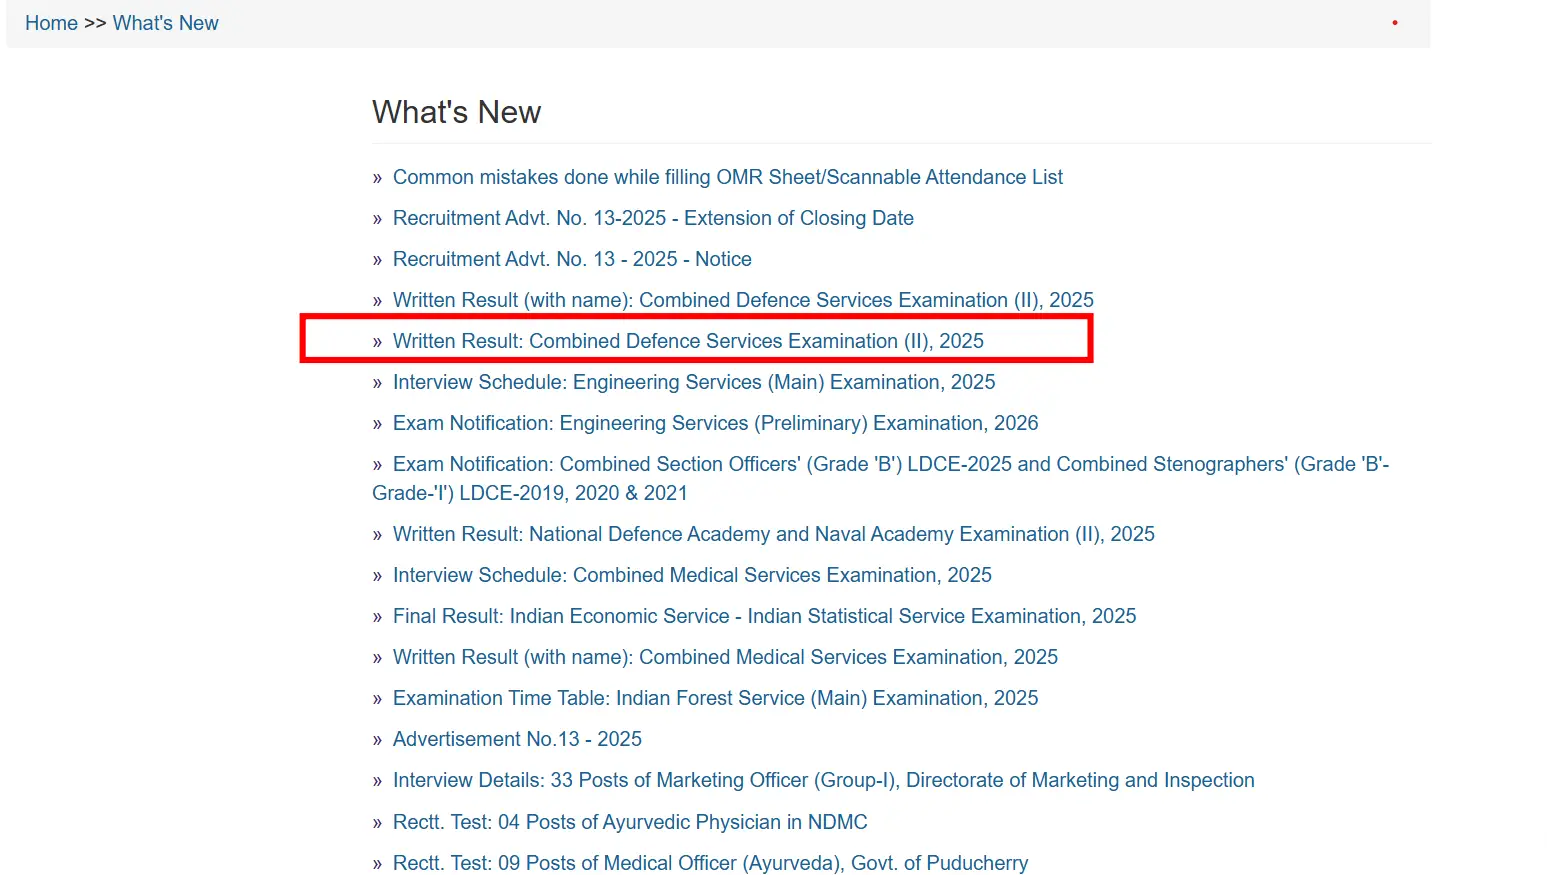Open Indian Forest Service Examination Time Table
Viewport: 1547px width, 875px height.
(715, 698)
